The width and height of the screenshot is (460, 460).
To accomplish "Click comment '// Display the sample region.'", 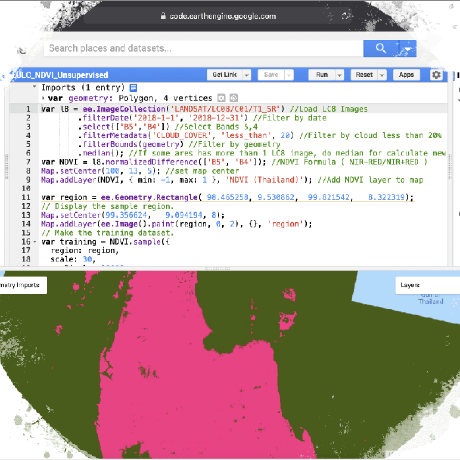I will coord(108,206).
